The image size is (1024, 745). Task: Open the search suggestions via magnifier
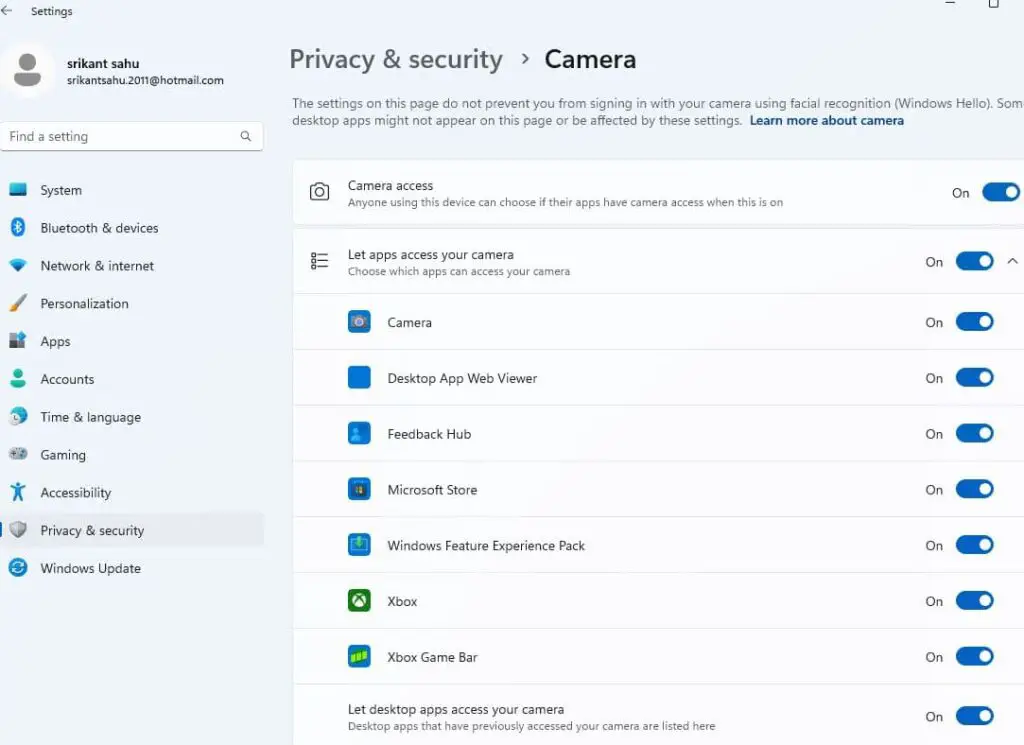246,136
